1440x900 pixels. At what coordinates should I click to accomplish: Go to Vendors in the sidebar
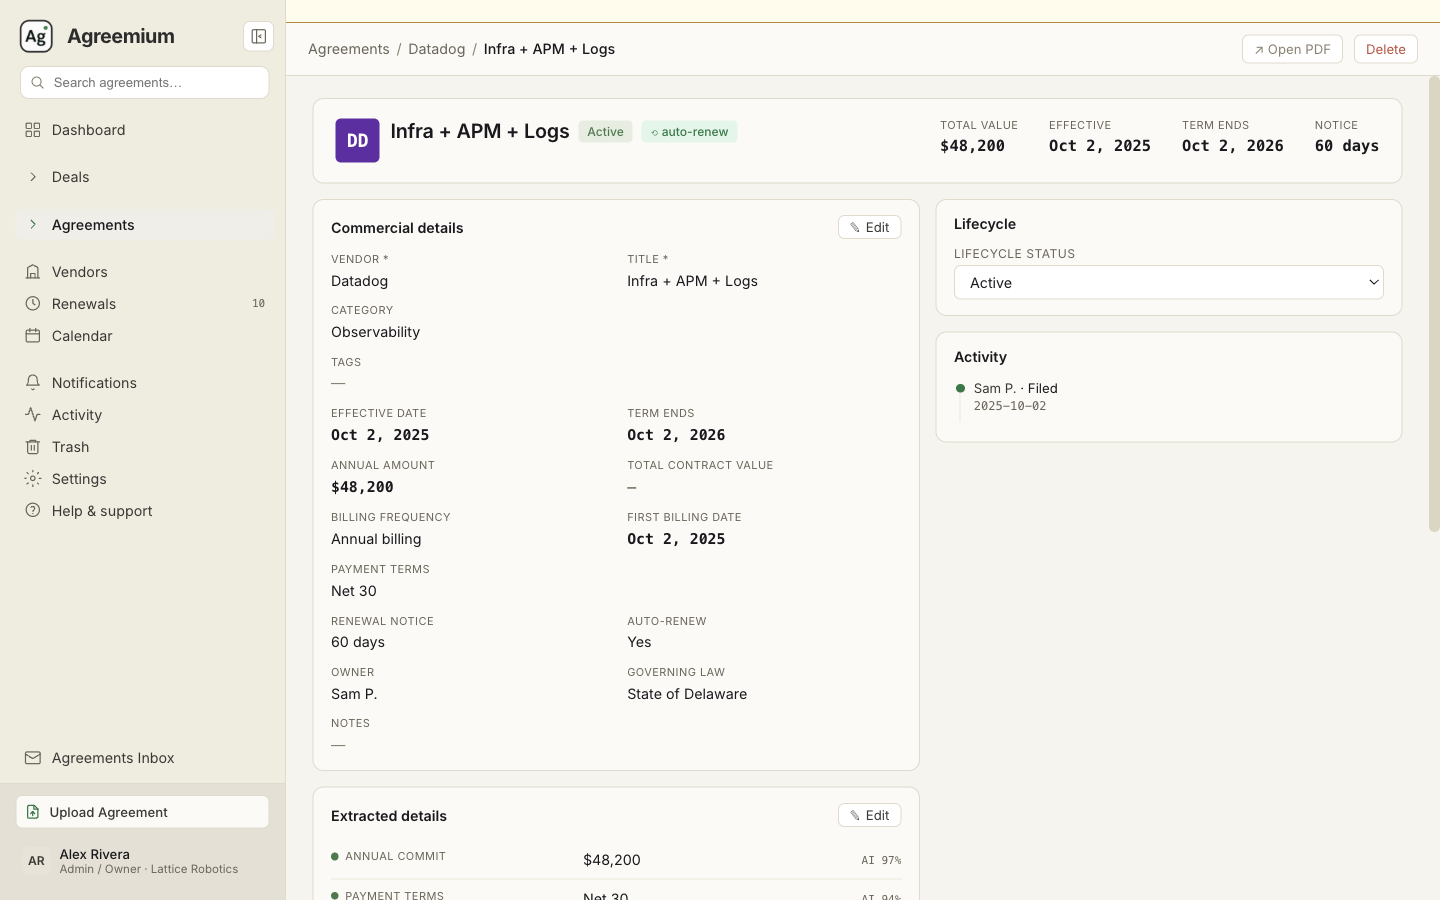pos(145,272)
